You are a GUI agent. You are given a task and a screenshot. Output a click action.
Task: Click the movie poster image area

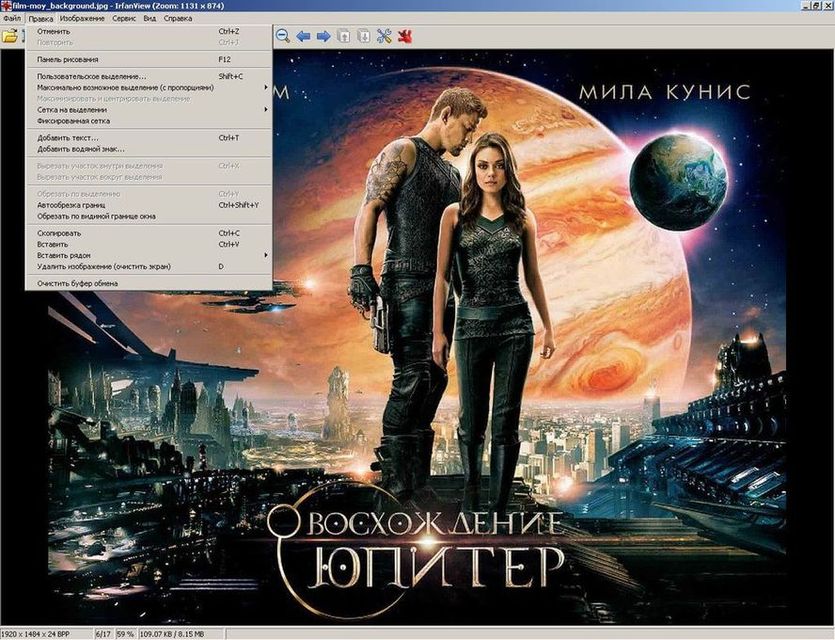click(550, 400)
